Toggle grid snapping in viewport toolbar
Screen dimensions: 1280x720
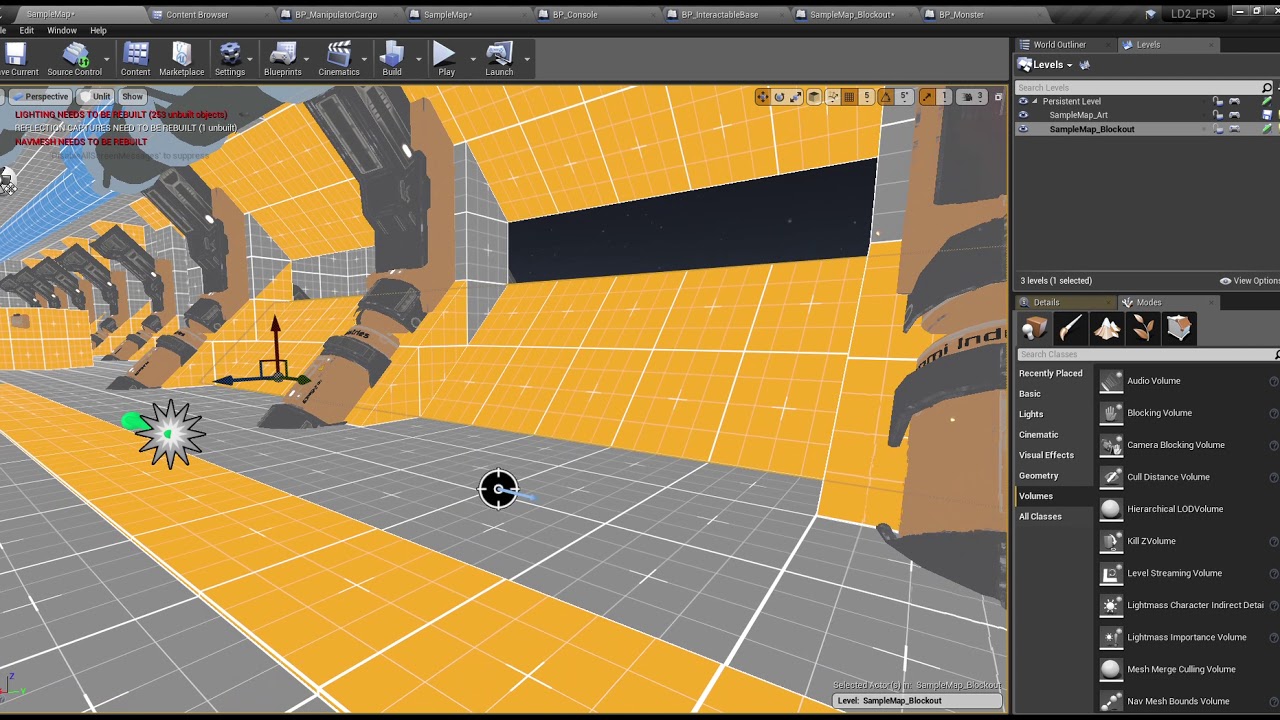pos(849,97)
